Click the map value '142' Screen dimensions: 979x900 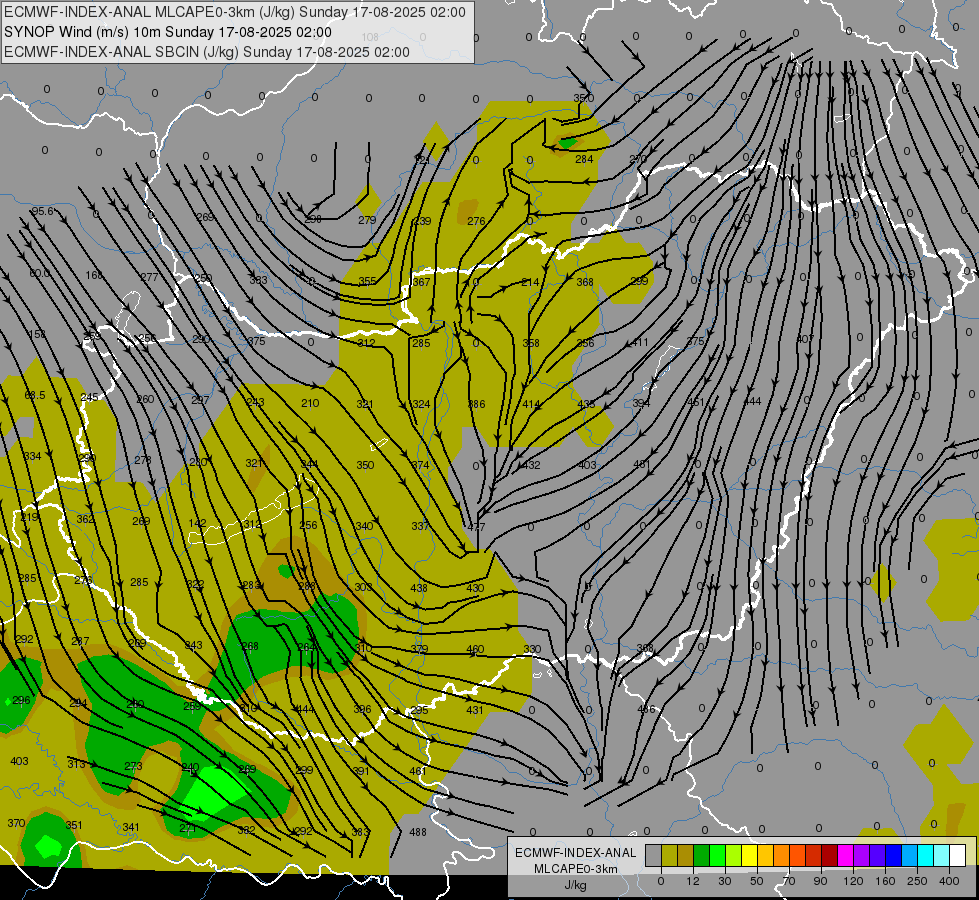[197, 523]
